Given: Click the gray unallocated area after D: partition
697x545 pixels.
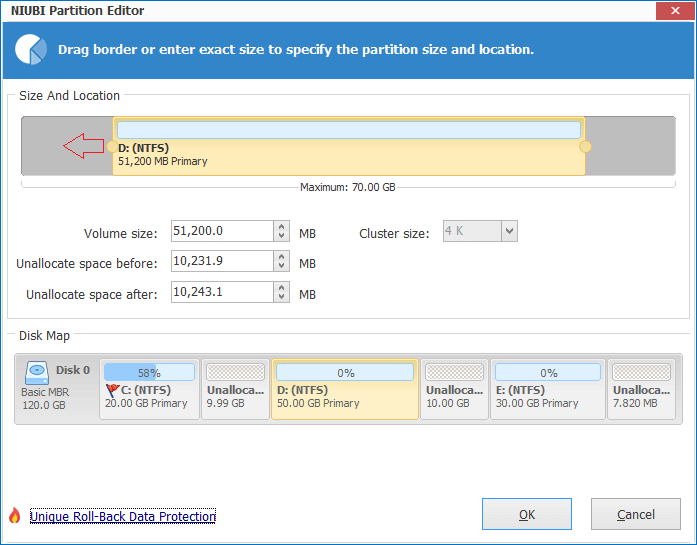Looking at the screenshot, I should 630,146.
